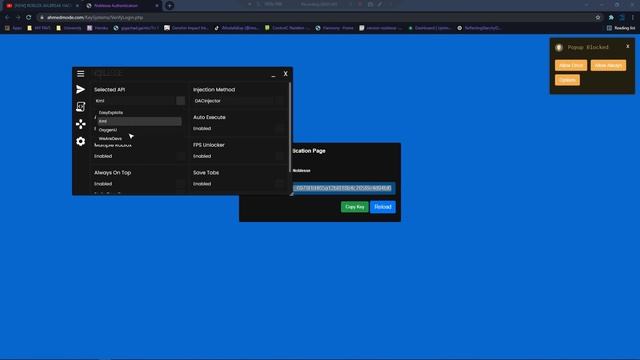
Task: Collapse the Selected API dropdown arrow
Action: [x=180, y=101]
